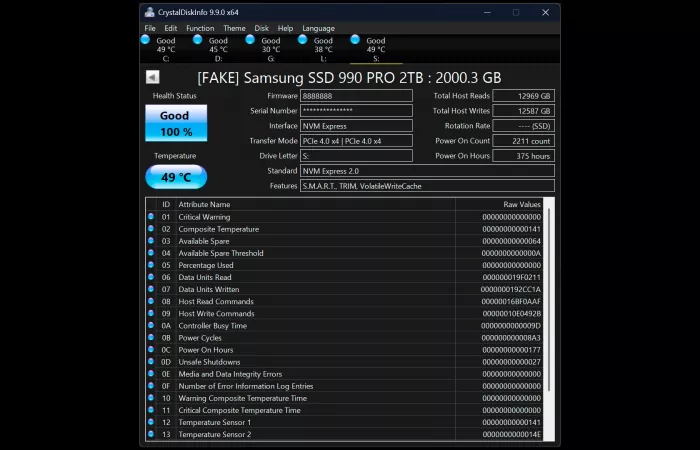This screenshot has height=450, width=700.
Task: Click Rotation Rate value ---- (SSD)
Action: (x=524, y=126)
